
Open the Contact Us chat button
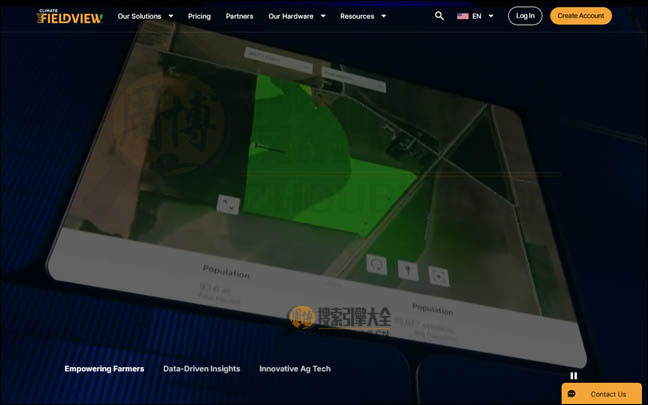coord(601,394)
